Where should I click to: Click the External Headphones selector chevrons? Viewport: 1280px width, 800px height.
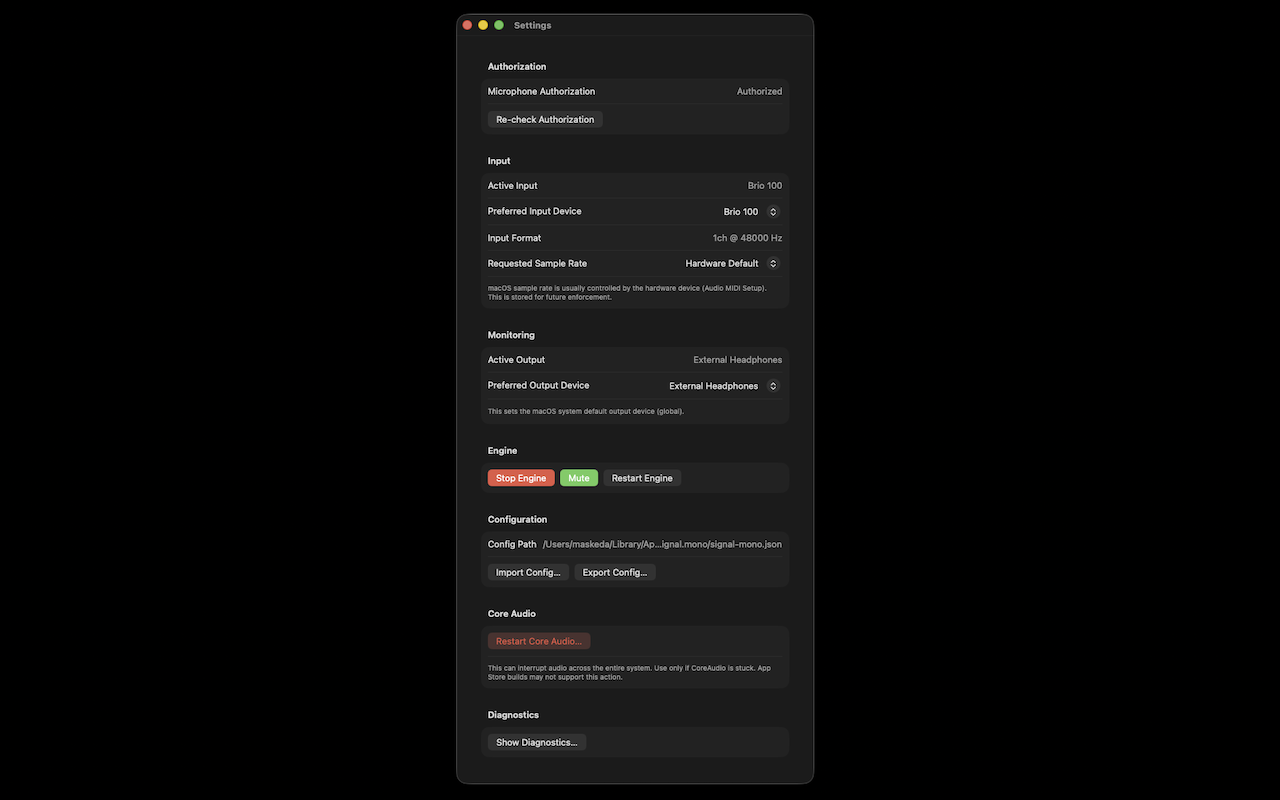point(772,385)
